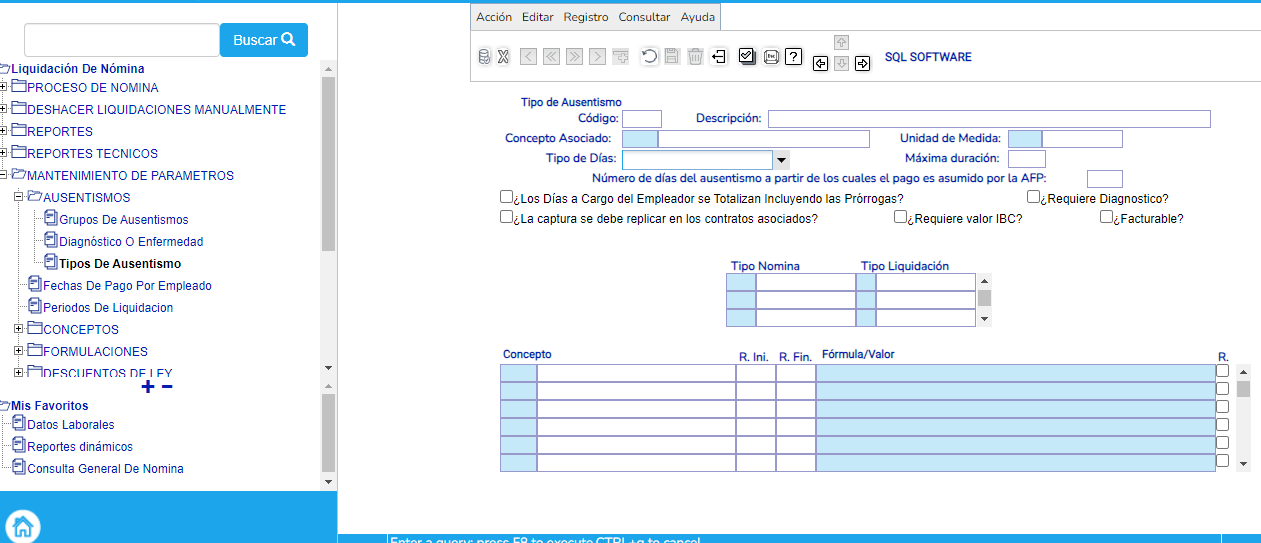
Task: Click the checkmark execute icon
Action: (x=747, y=57)
